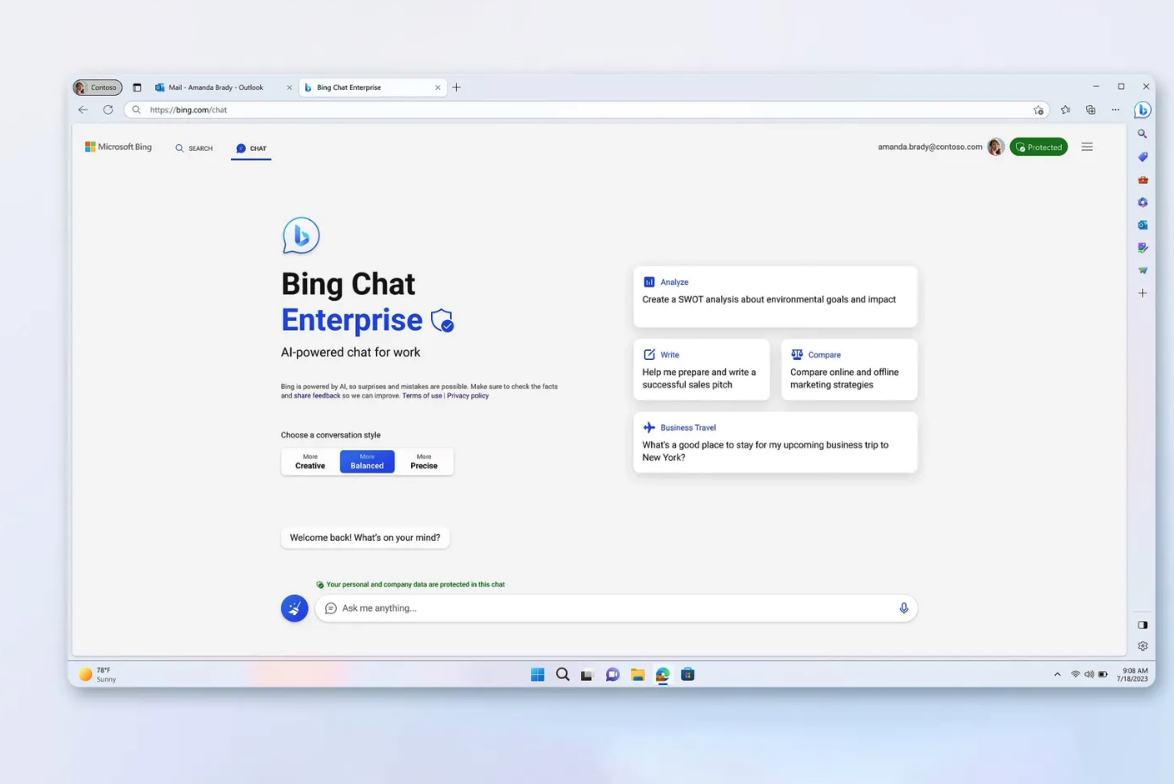Select the More Creative conversation style

[x=310, y=461]
